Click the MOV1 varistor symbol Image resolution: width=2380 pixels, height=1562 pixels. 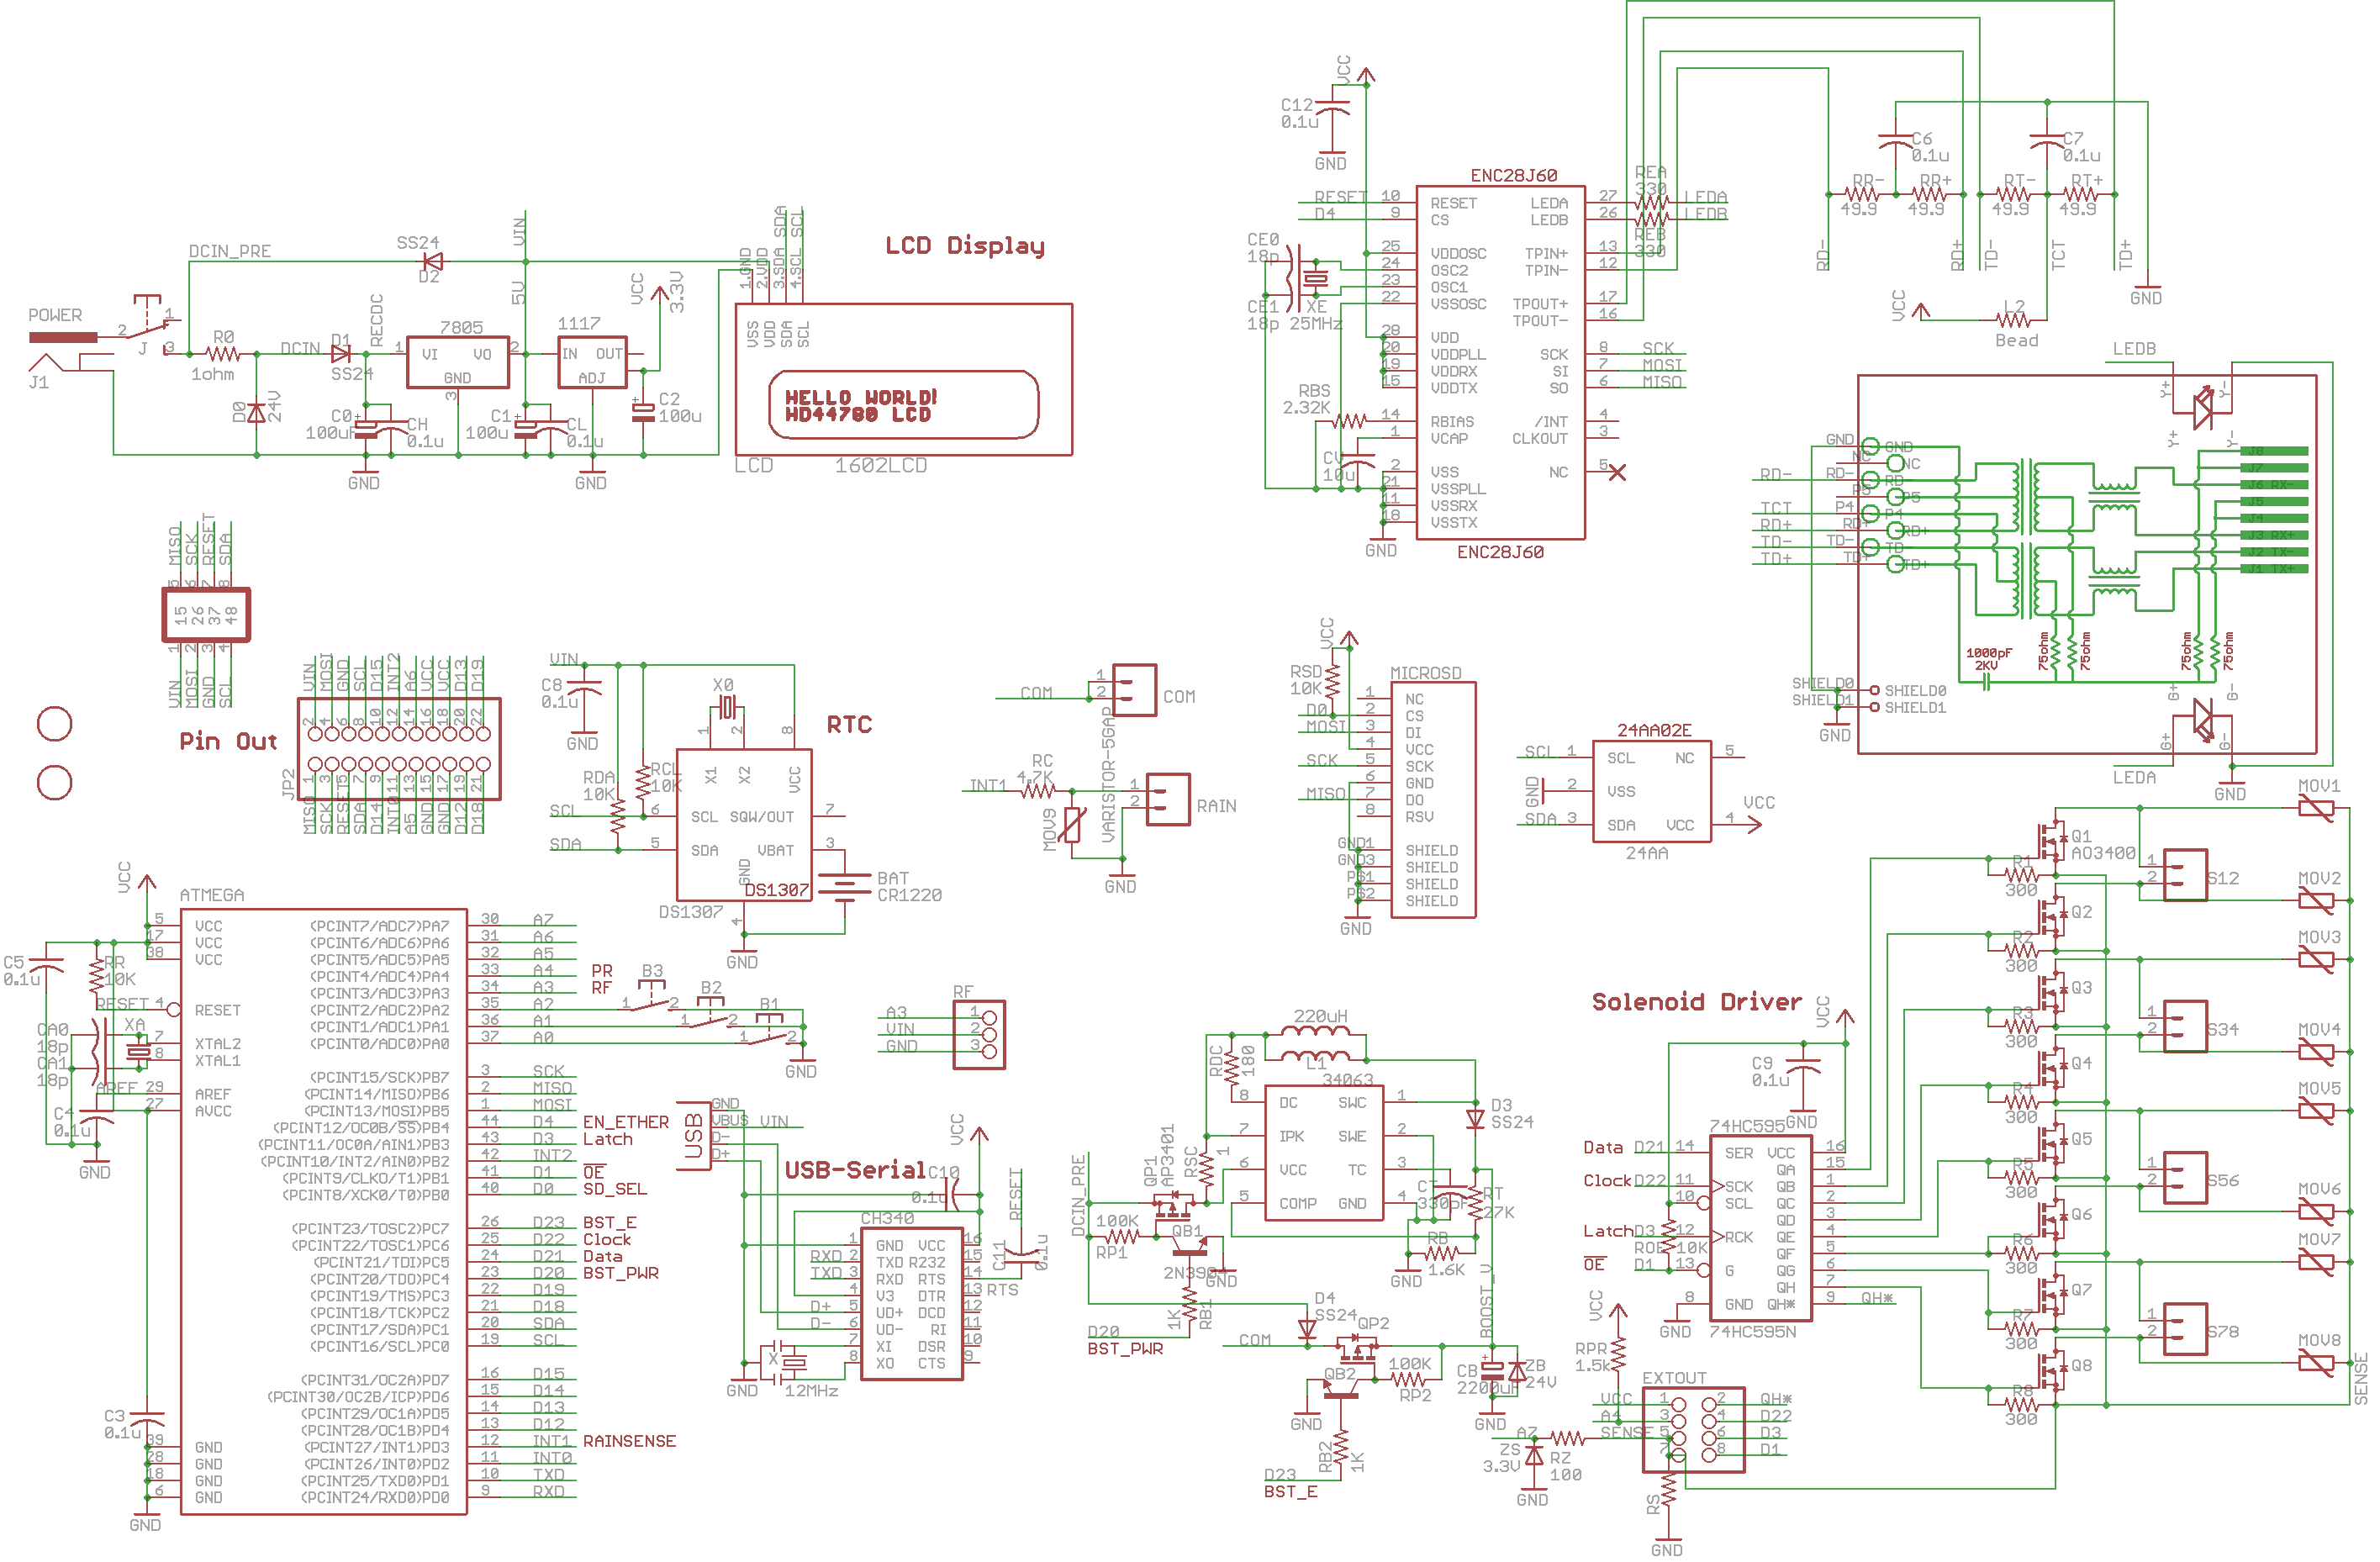(2316, 808)
